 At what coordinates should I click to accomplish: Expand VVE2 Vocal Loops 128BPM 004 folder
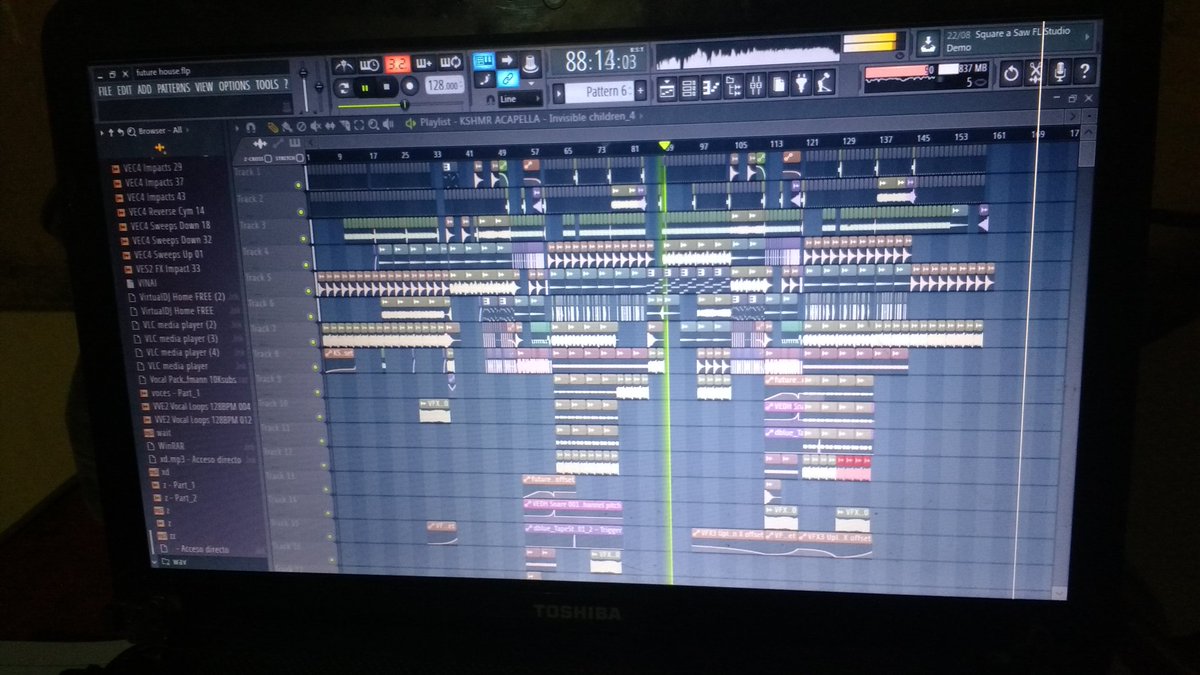197,407
